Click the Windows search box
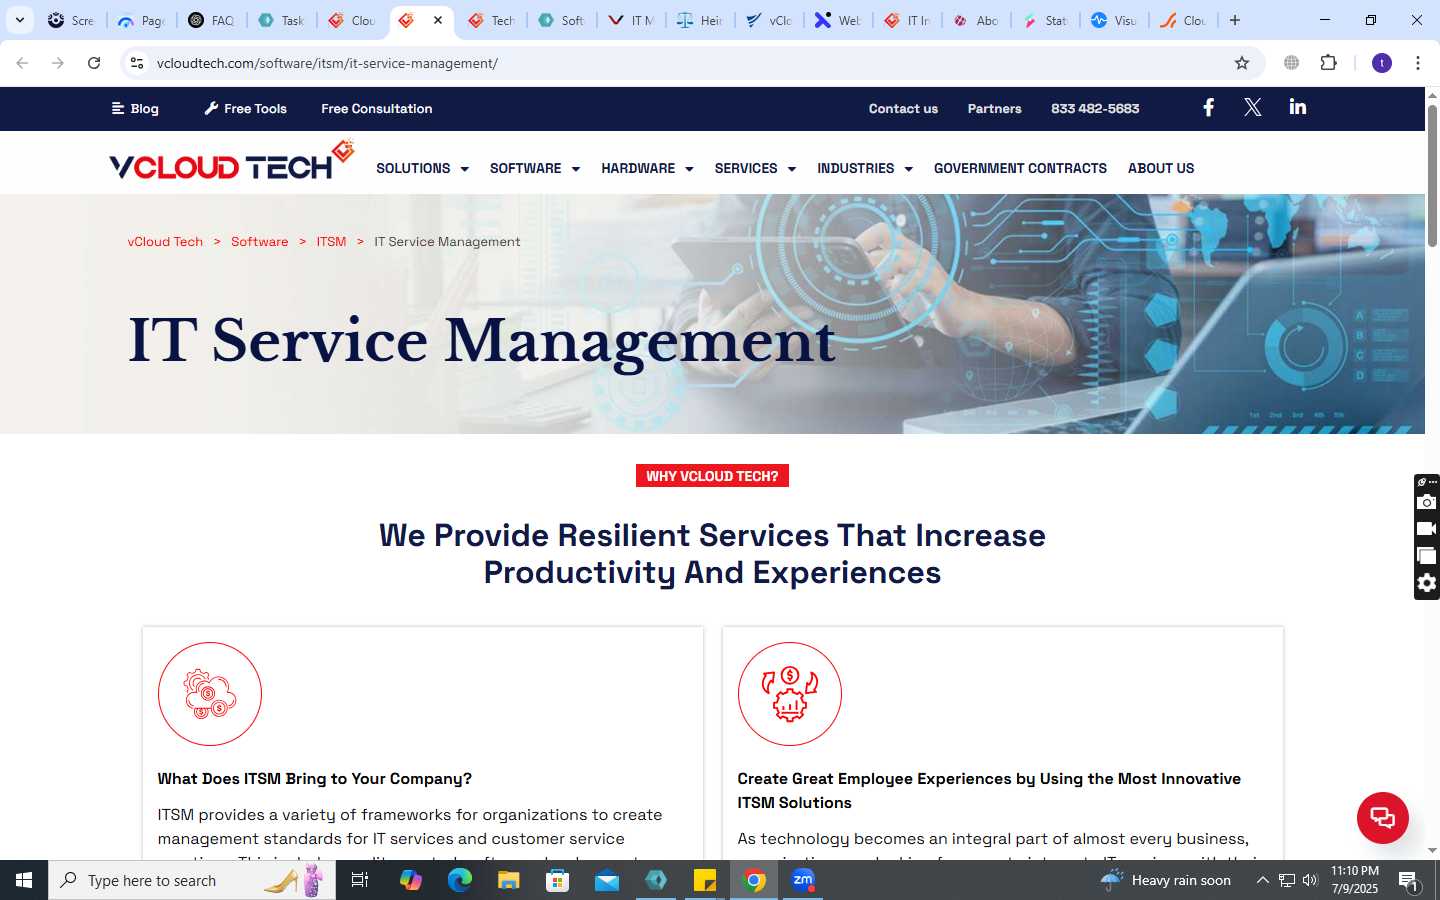The image size is (1440, 900). (x=192, y=880)
